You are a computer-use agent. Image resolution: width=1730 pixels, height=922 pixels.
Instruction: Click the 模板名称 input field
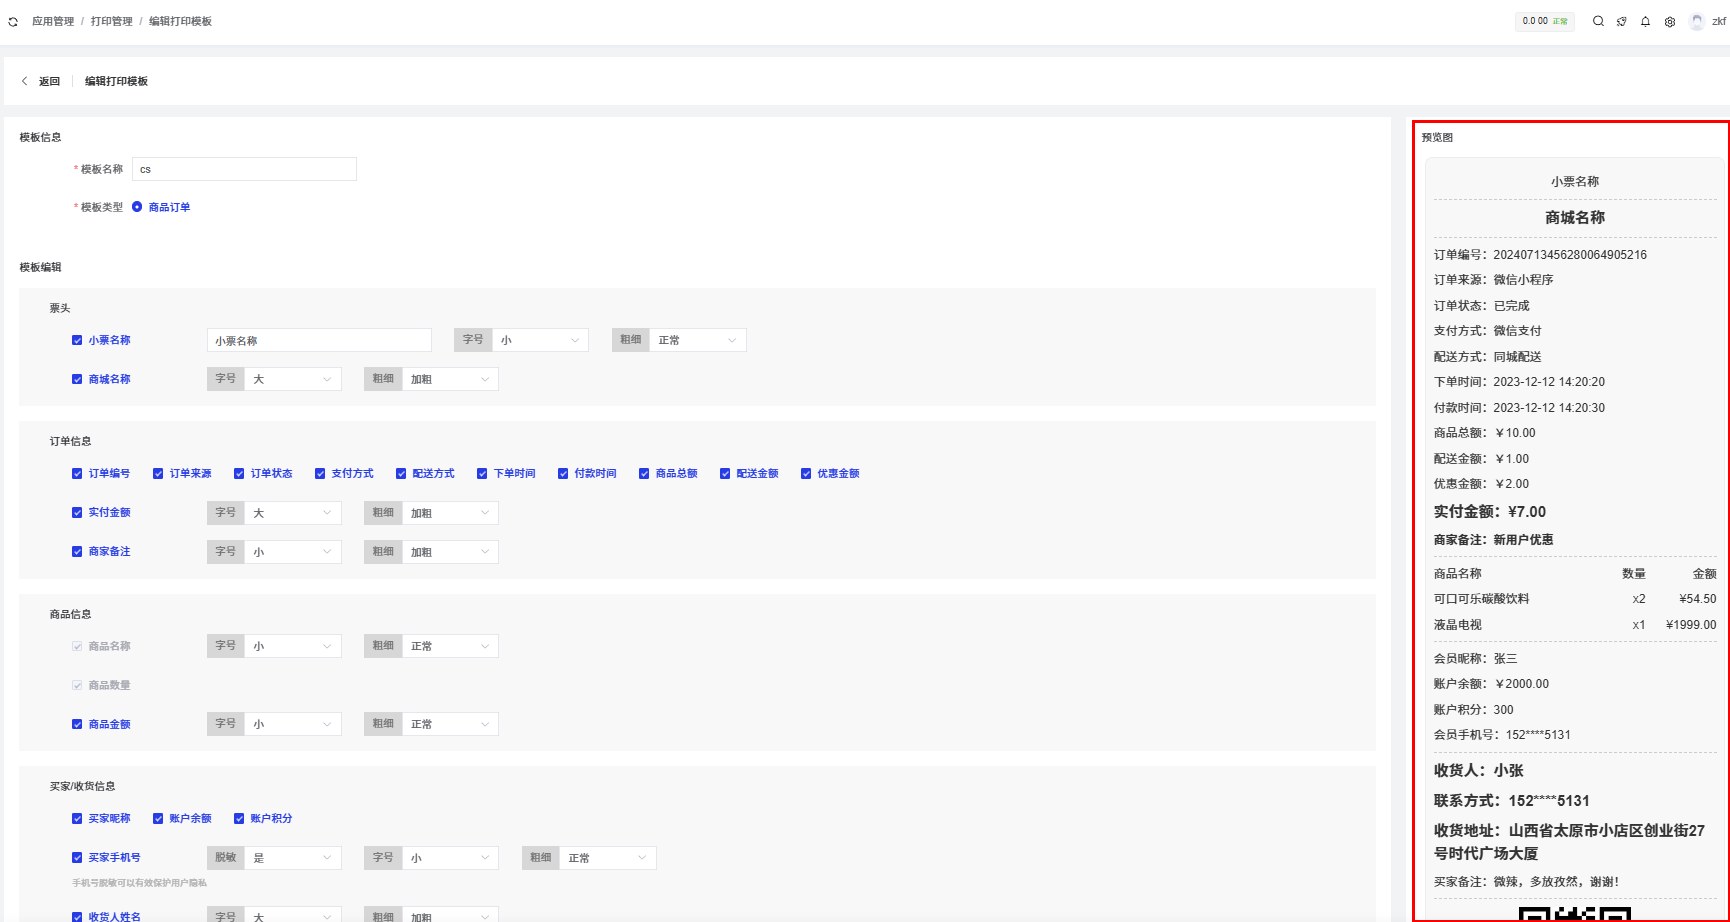point(244,169)
